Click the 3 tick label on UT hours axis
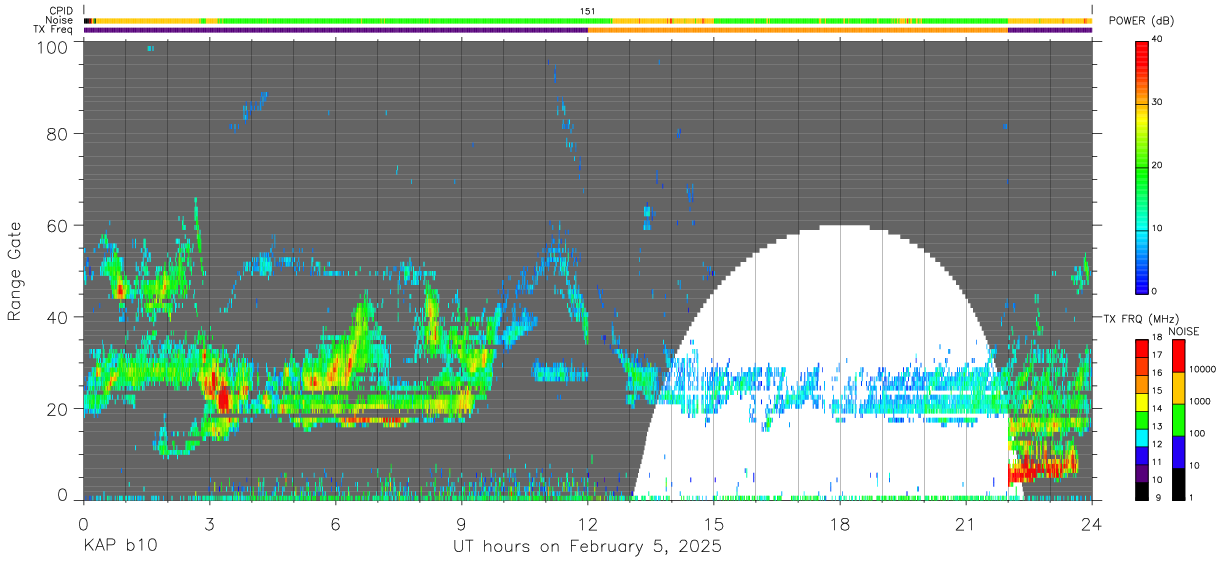This screenshot has width=1228, height=567. pos(209,525)
